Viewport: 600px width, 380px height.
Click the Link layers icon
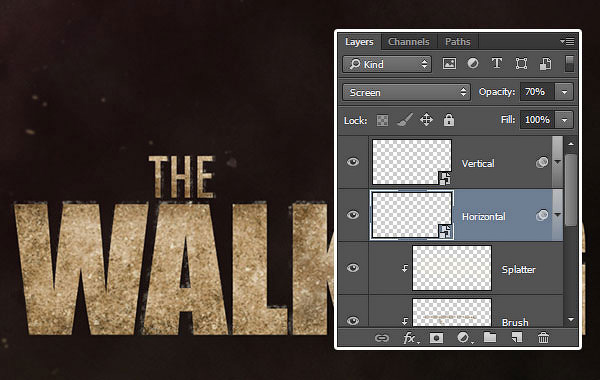pos(382,338)
